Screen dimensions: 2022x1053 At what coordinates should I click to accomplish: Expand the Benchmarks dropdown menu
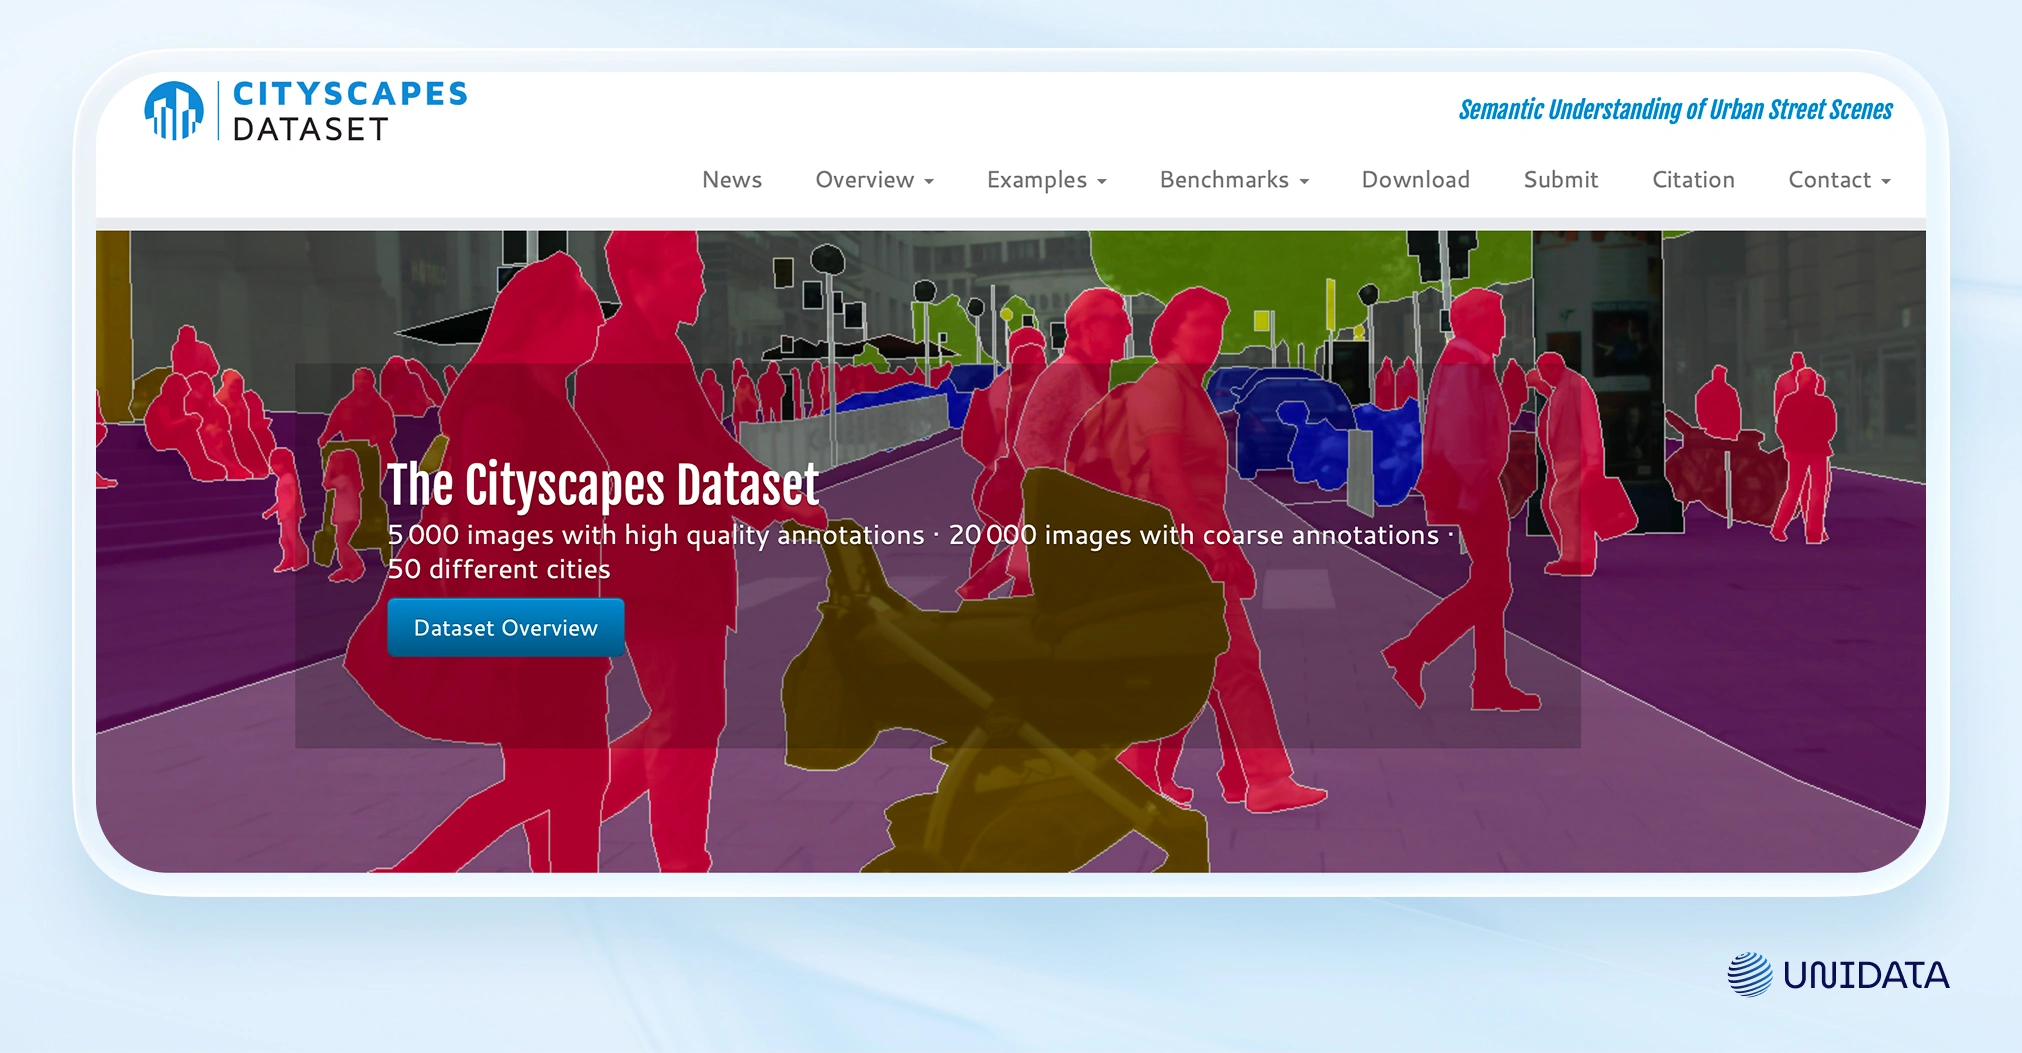[x=1234, y=180]
